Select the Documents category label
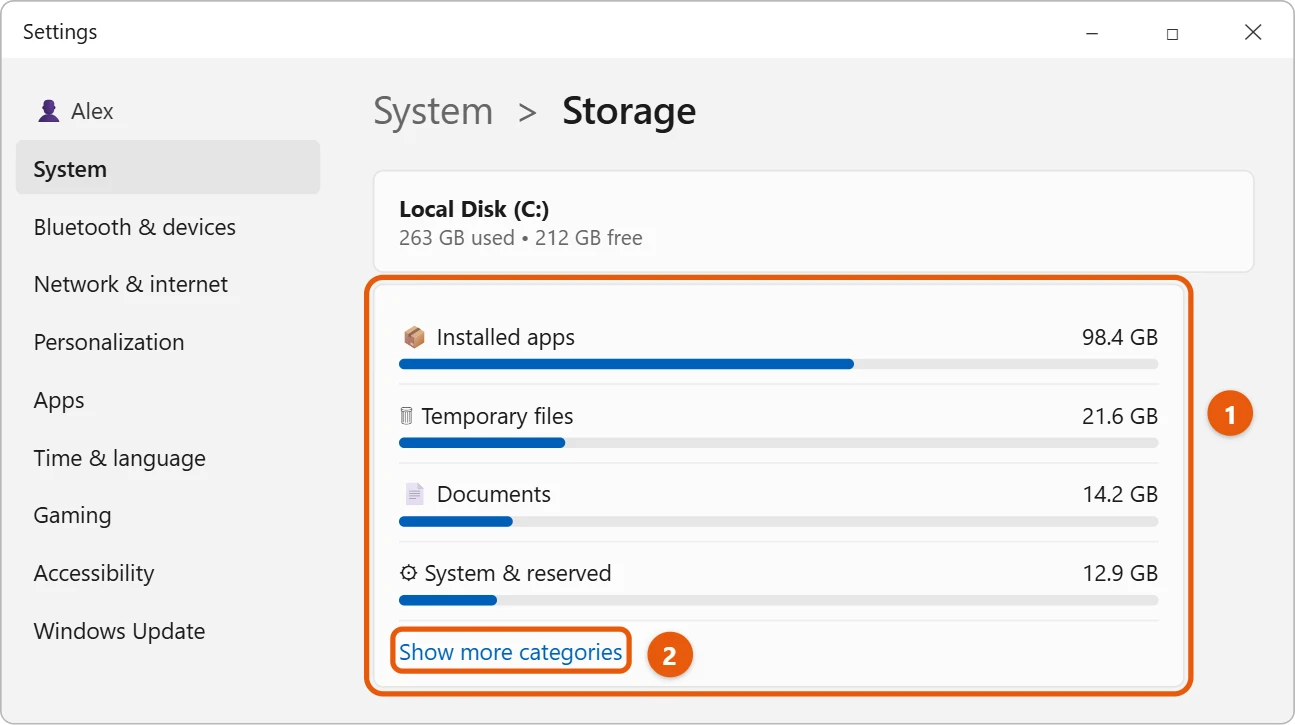This screenshot has height=725, width=1295. point(493,494)
